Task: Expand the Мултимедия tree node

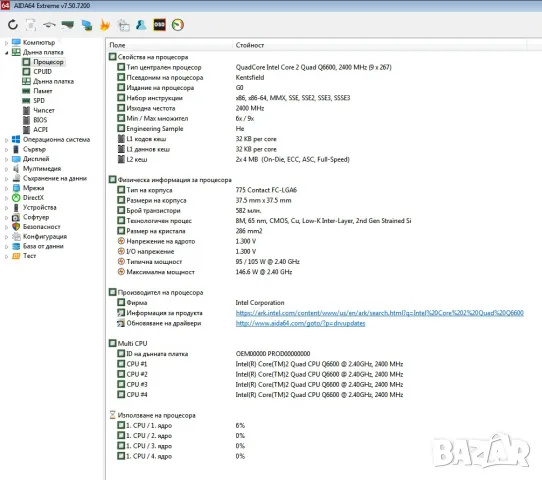Action: [x=6, y=169]
